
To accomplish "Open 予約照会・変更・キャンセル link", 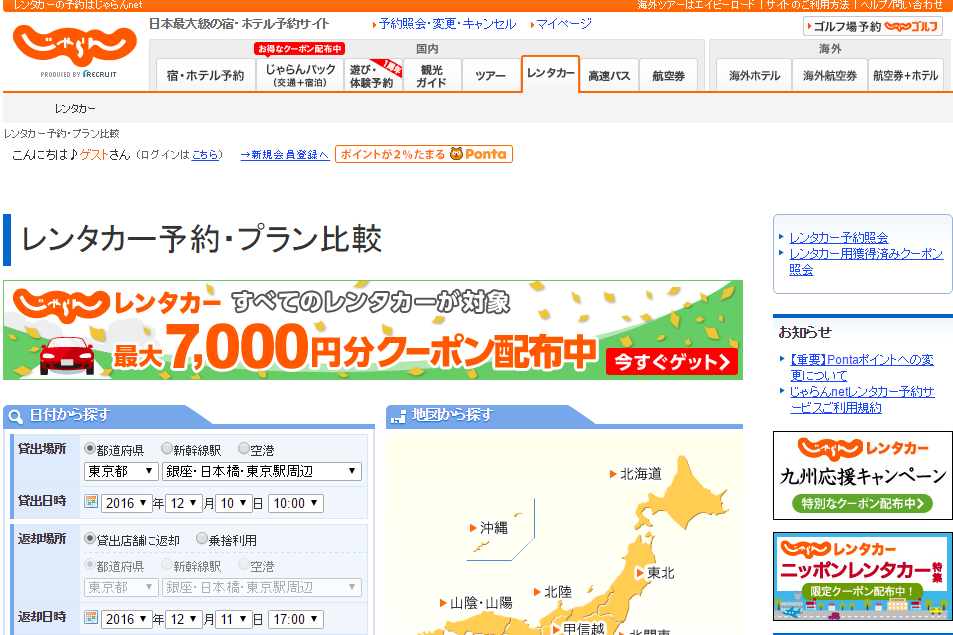I will click(x=447, y=24).
